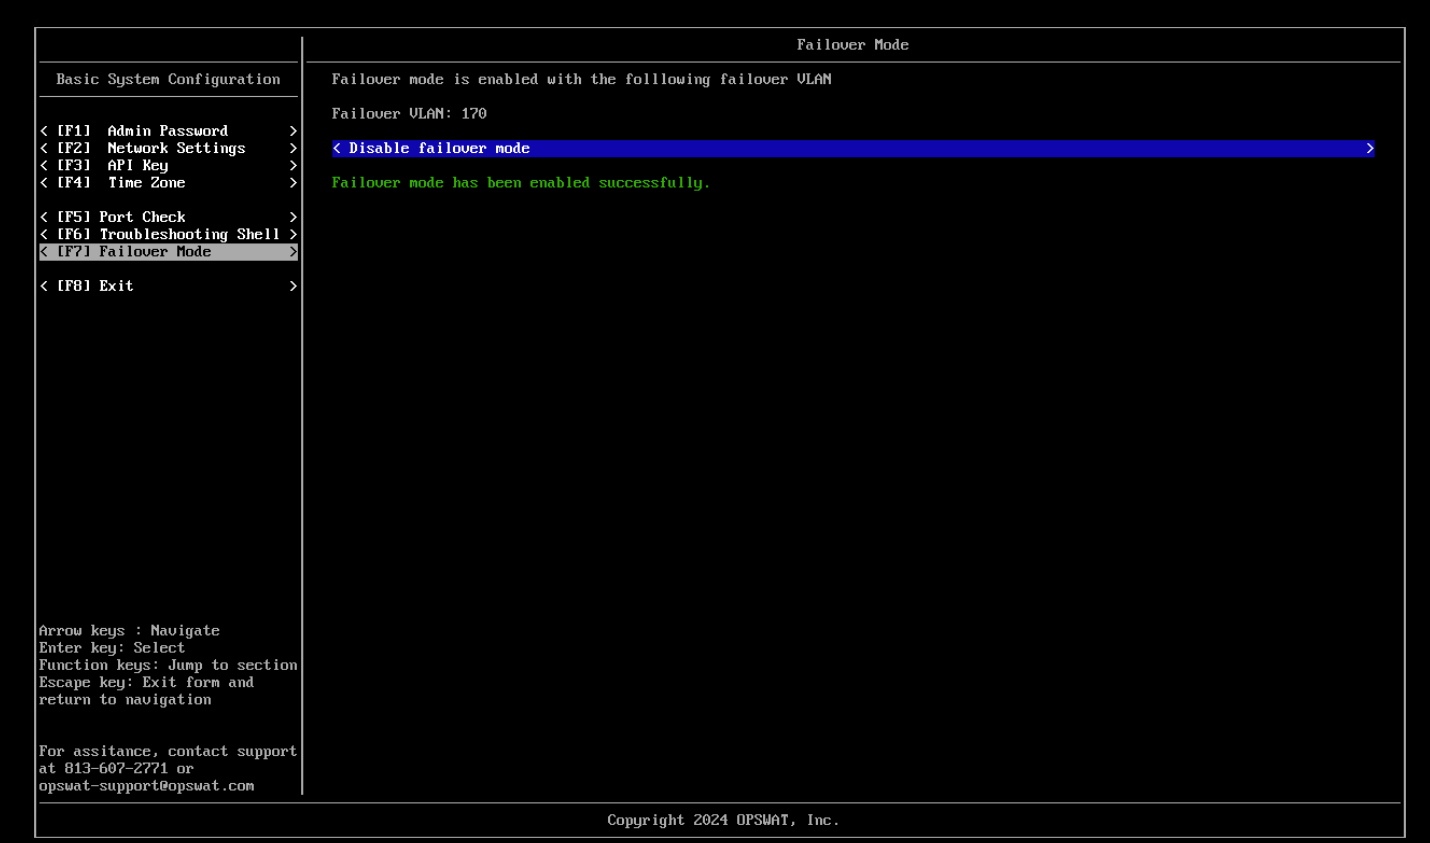The width and height of the screenshot is (1430, 843).
Task: Click right chevron at end of Exit row
Action: click(x=293, y=286)
